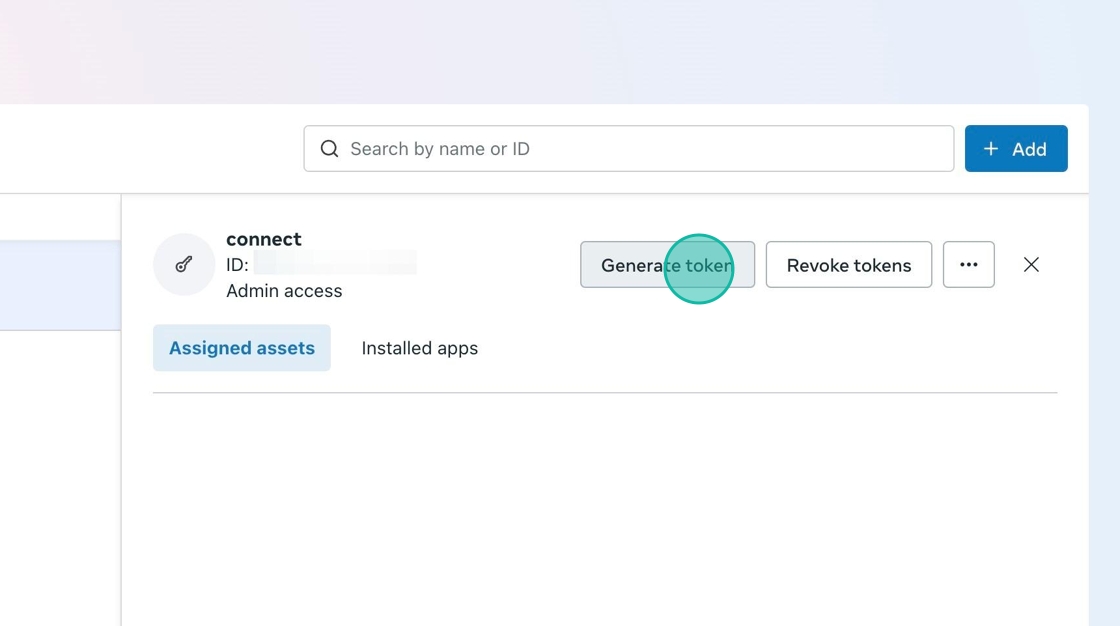Image resolution: width=1120 pixels, height=626 pixels.
Task: Focus the Search by name or ID field
Action: [x=640, y=149]
